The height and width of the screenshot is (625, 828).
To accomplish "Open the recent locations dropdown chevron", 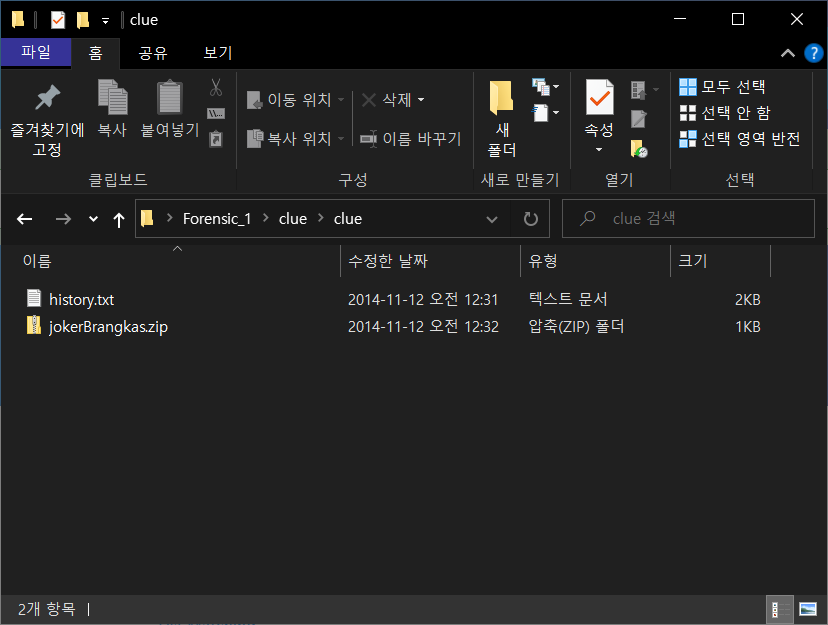I will 93,219.
